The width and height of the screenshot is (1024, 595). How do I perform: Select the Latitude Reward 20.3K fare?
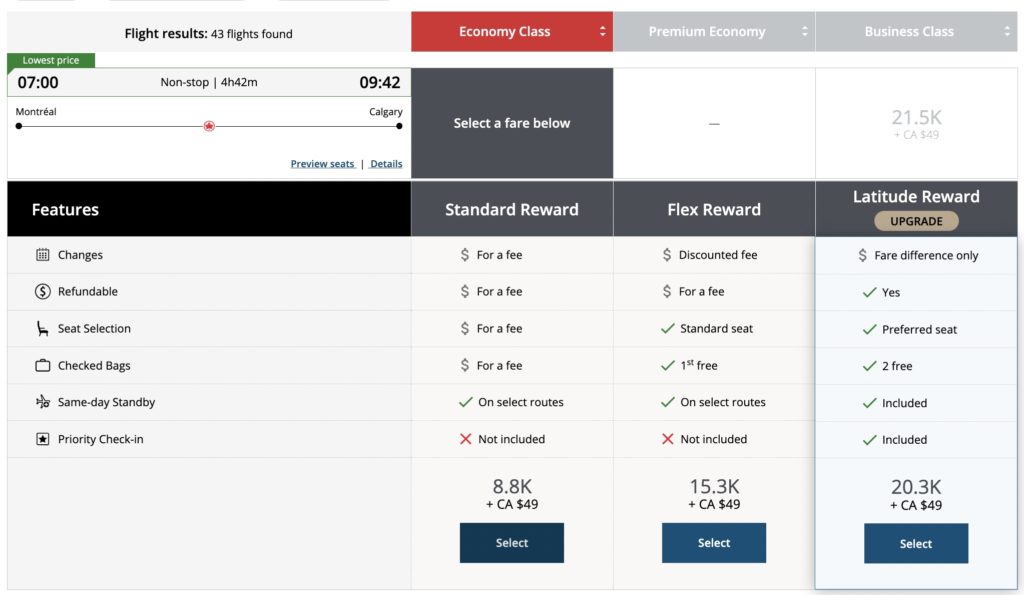point(916,544)
